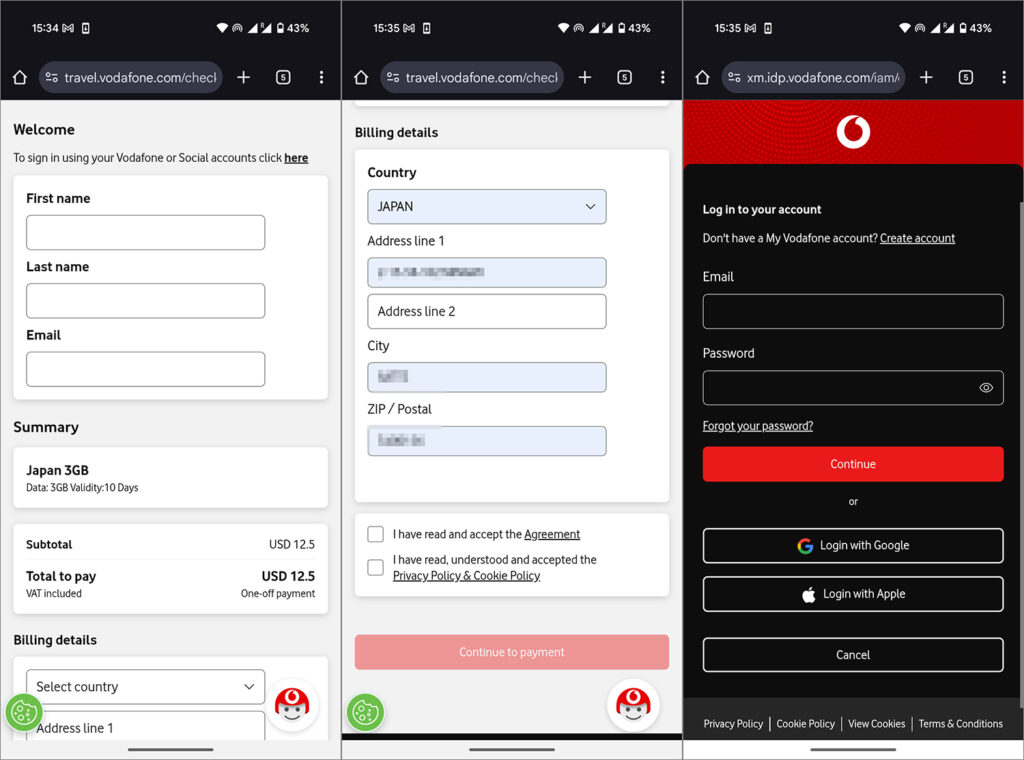1024x760 pixels.
Task: Tap the home icon in the right phone browser
Action: pos(703,78)
